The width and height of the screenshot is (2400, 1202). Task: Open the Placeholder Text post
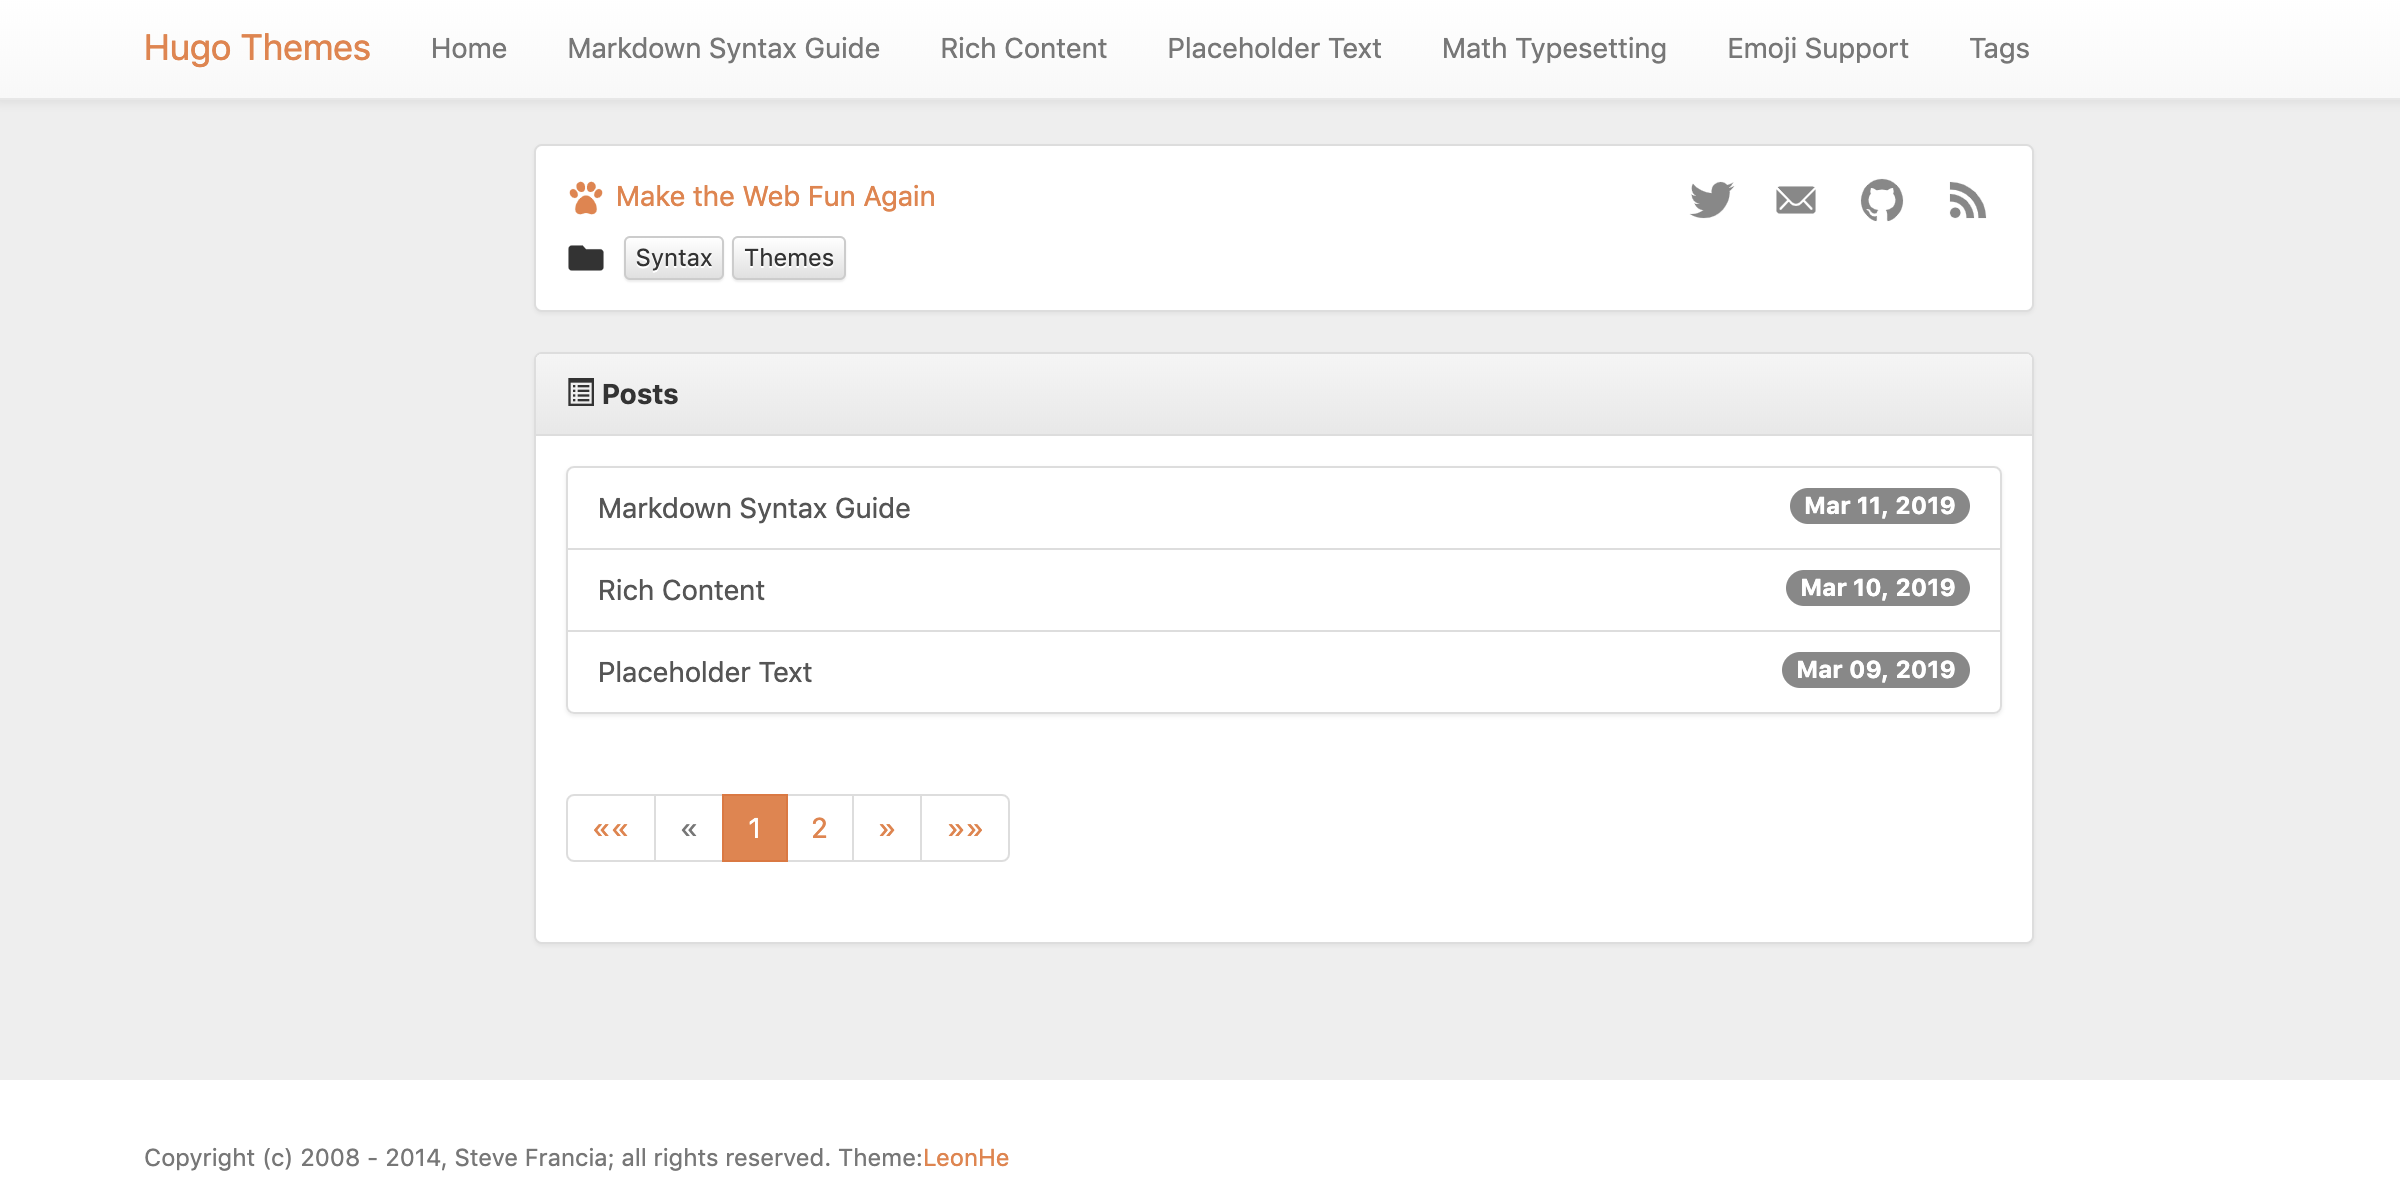pos(705,671)
